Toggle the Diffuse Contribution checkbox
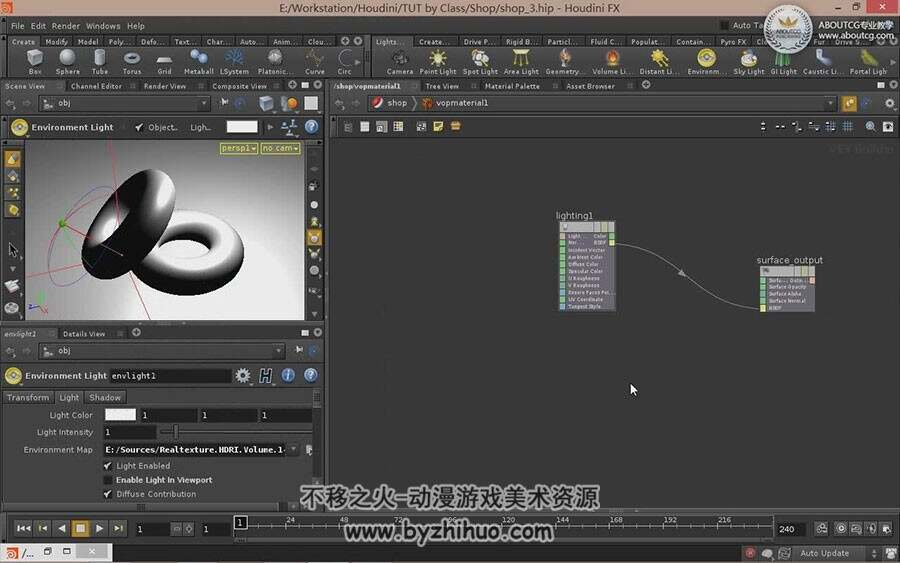The height and width of the screenshot is (563, 900). click(107, 494)
